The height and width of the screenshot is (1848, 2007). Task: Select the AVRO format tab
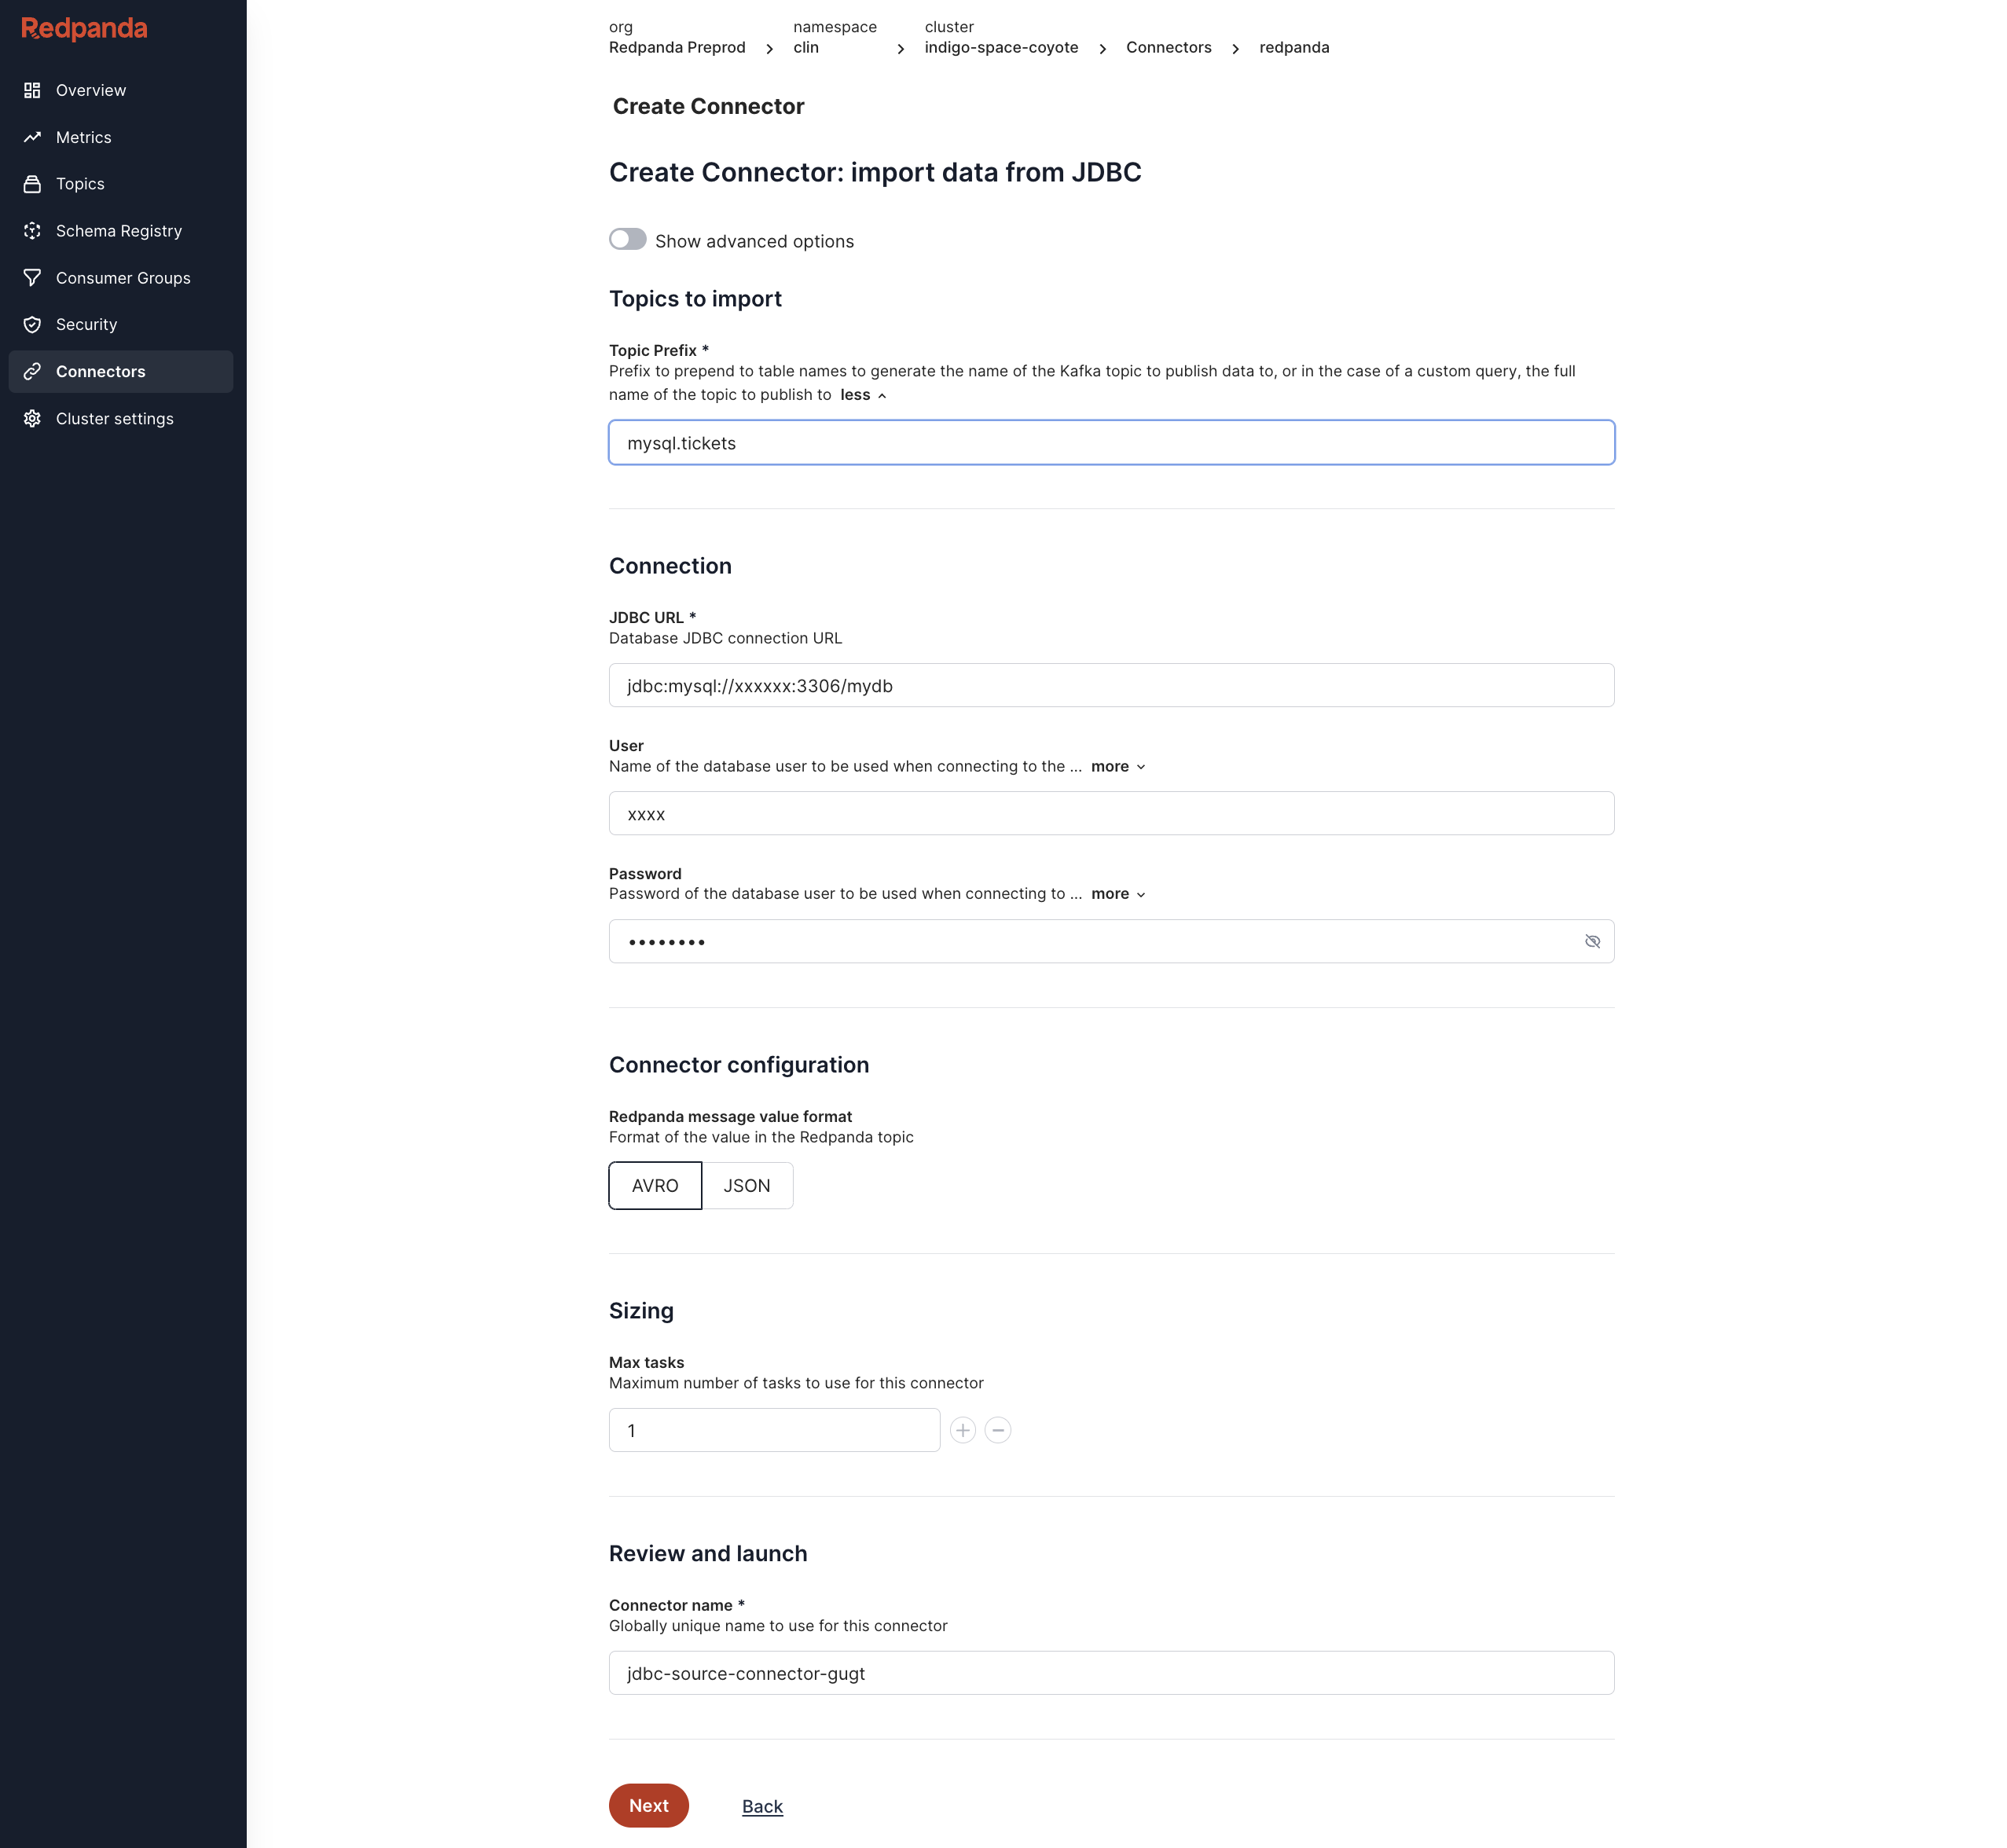pyautogui.click(x=655, y=1185)
